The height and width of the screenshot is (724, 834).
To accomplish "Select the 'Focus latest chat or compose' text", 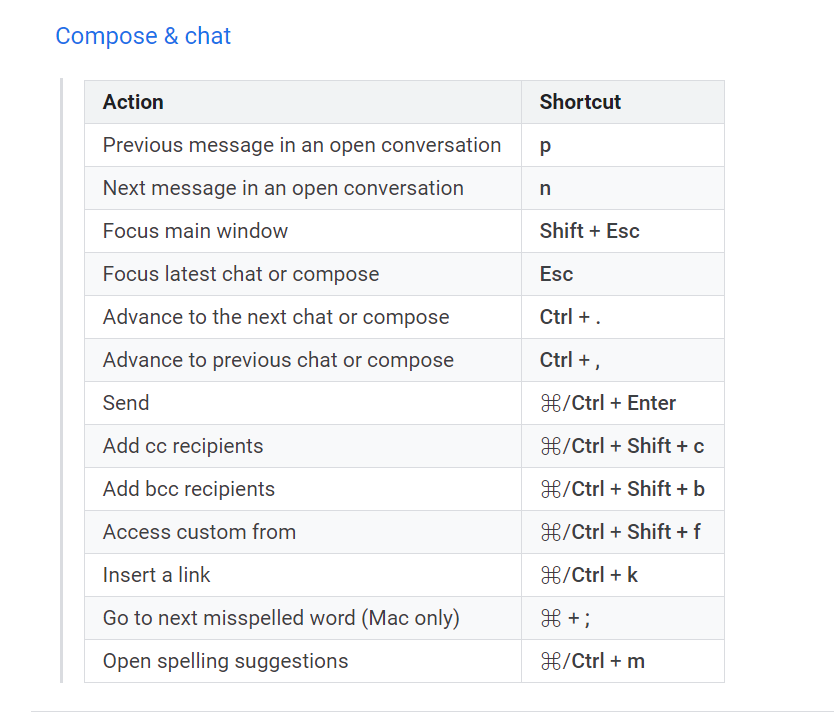I will coord(241,274).
